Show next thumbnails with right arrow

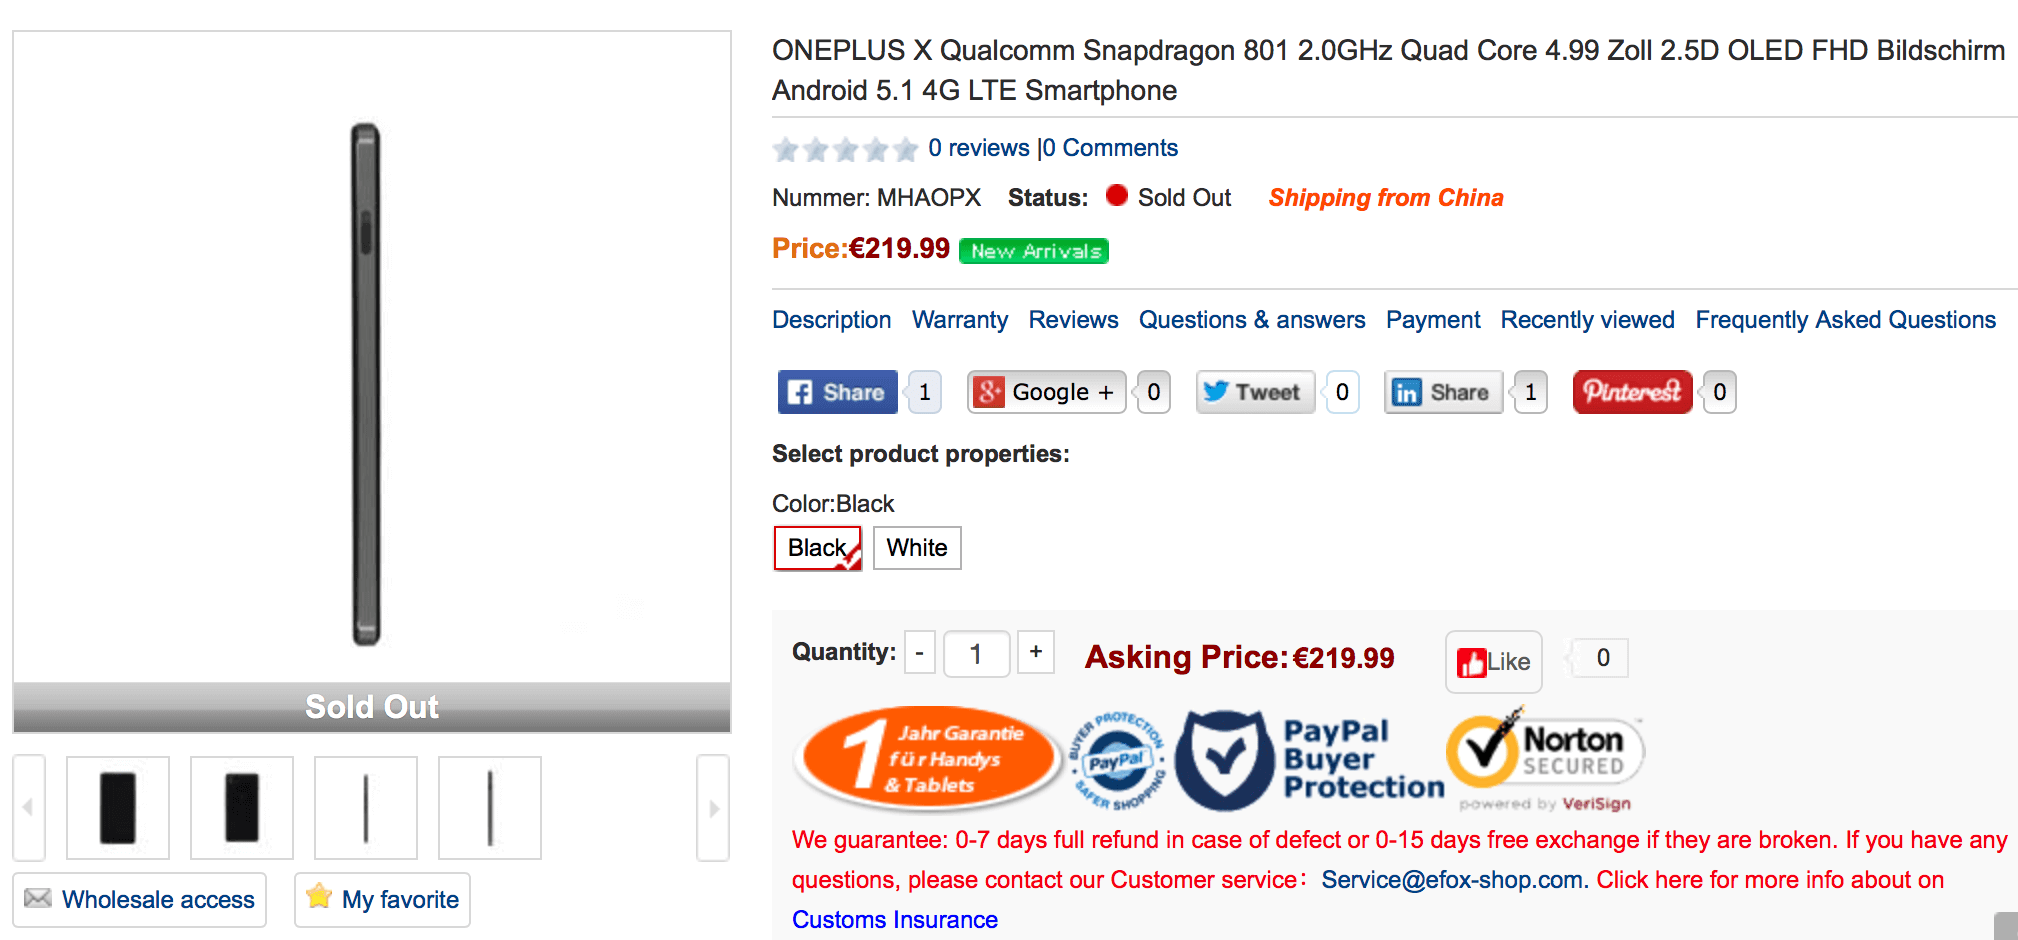click(x=713, y=808)
